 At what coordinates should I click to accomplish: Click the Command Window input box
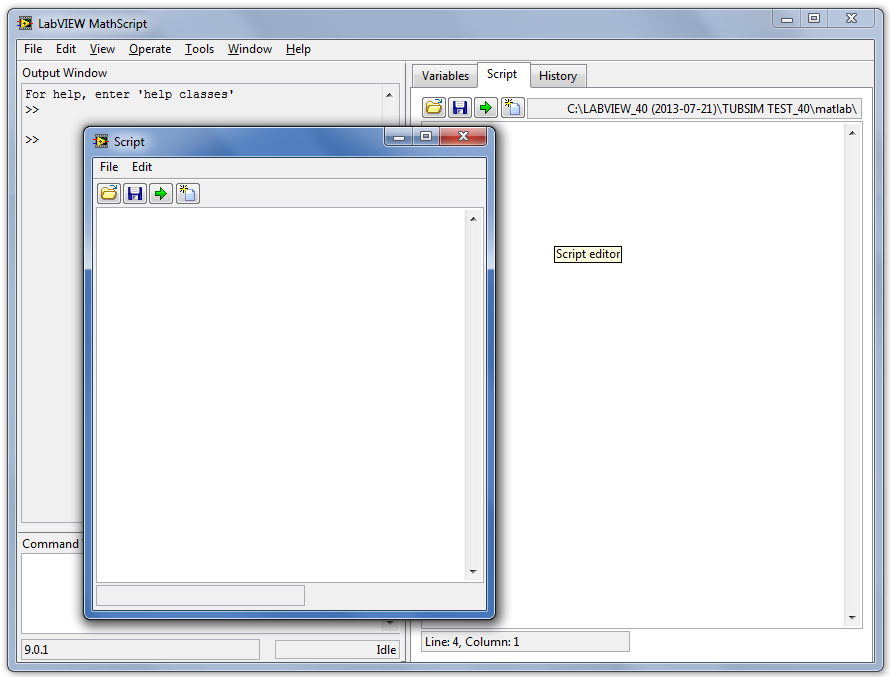(x=51, y=593)
